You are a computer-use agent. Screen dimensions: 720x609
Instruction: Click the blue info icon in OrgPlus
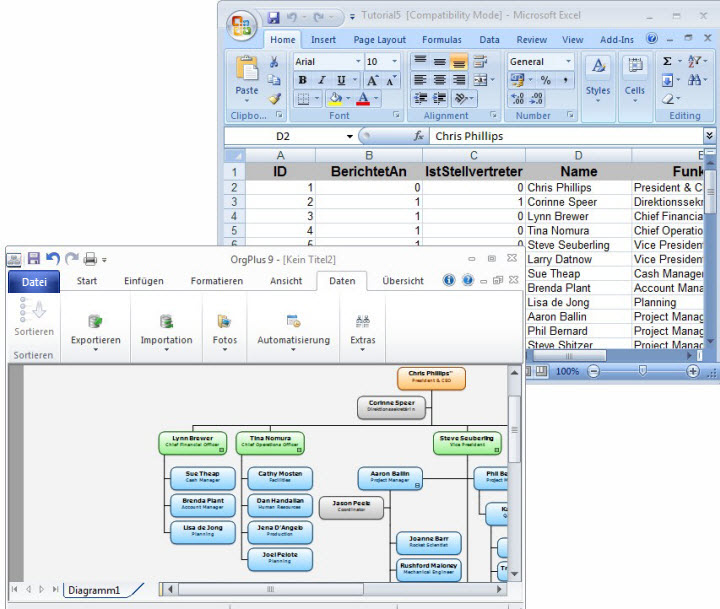449,280
